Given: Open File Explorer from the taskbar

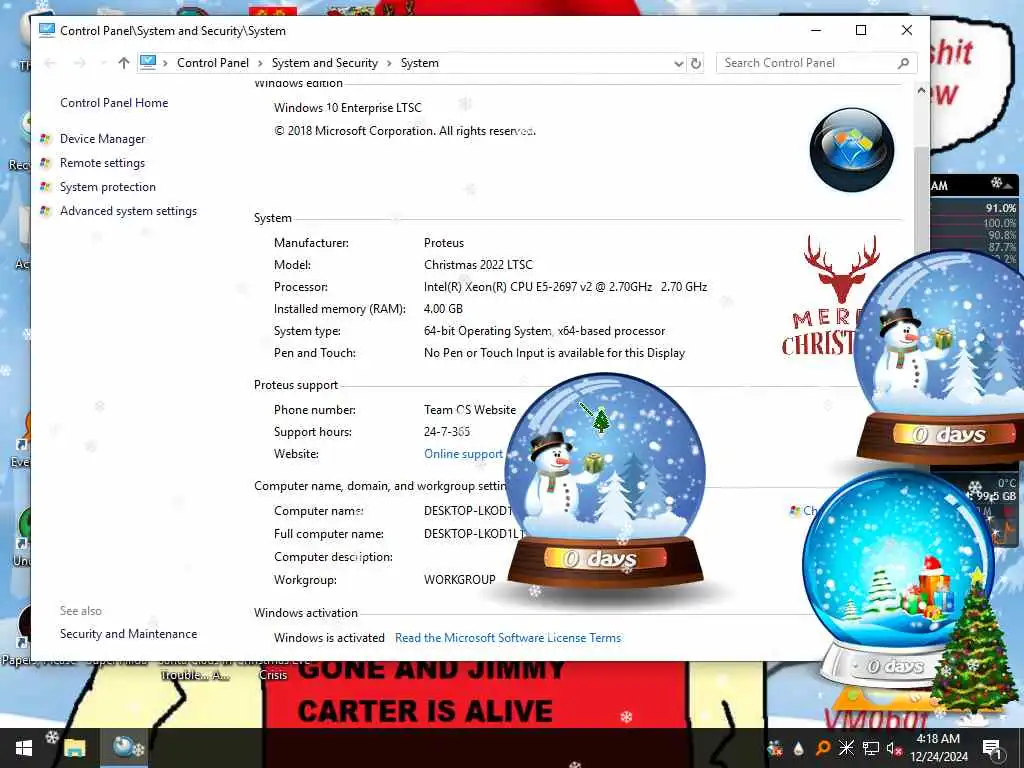Looking at the screenshot, I should (74, 748).
